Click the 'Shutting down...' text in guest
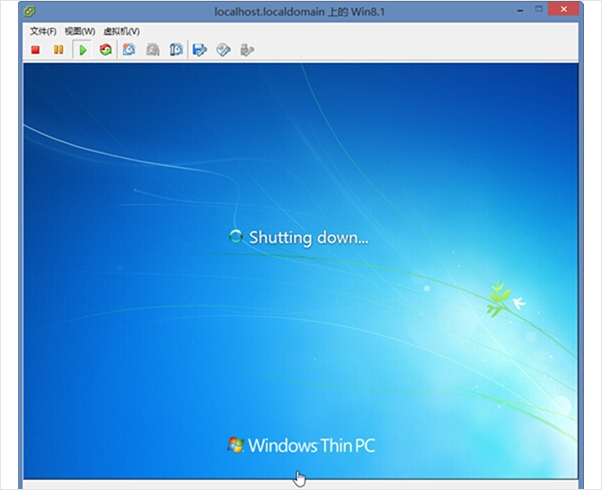Screen dimensions: 602x490 coord(309,238)
